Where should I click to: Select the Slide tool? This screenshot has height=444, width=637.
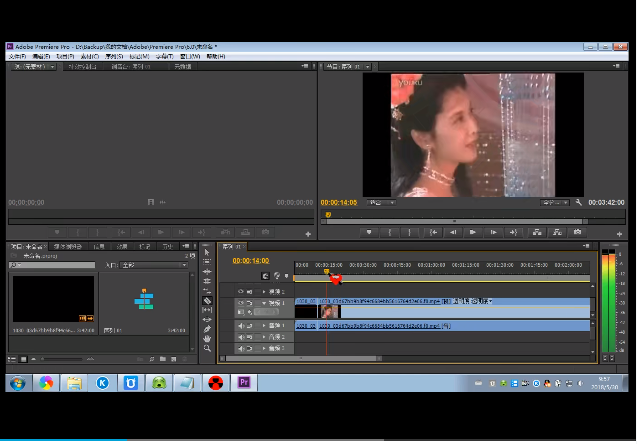coord(207,319)
